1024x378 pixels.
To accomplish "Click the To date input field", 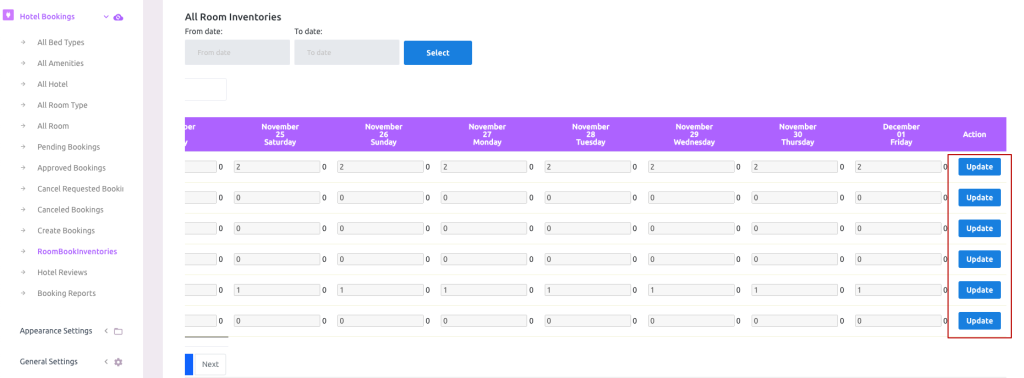I will point(347,52).
